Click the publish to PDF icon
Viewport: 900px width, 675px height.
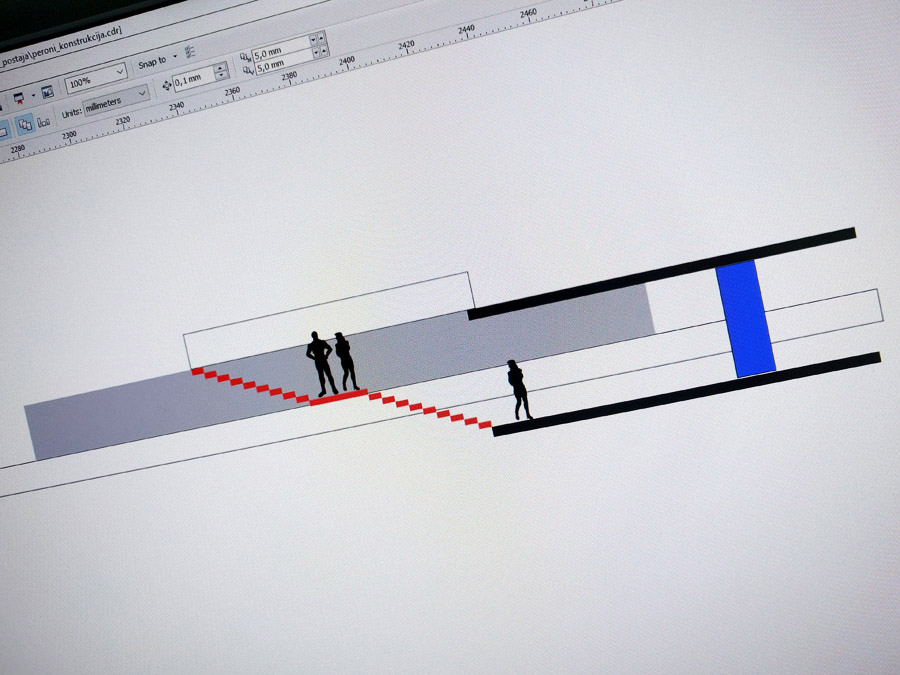(x=18, y=97)
